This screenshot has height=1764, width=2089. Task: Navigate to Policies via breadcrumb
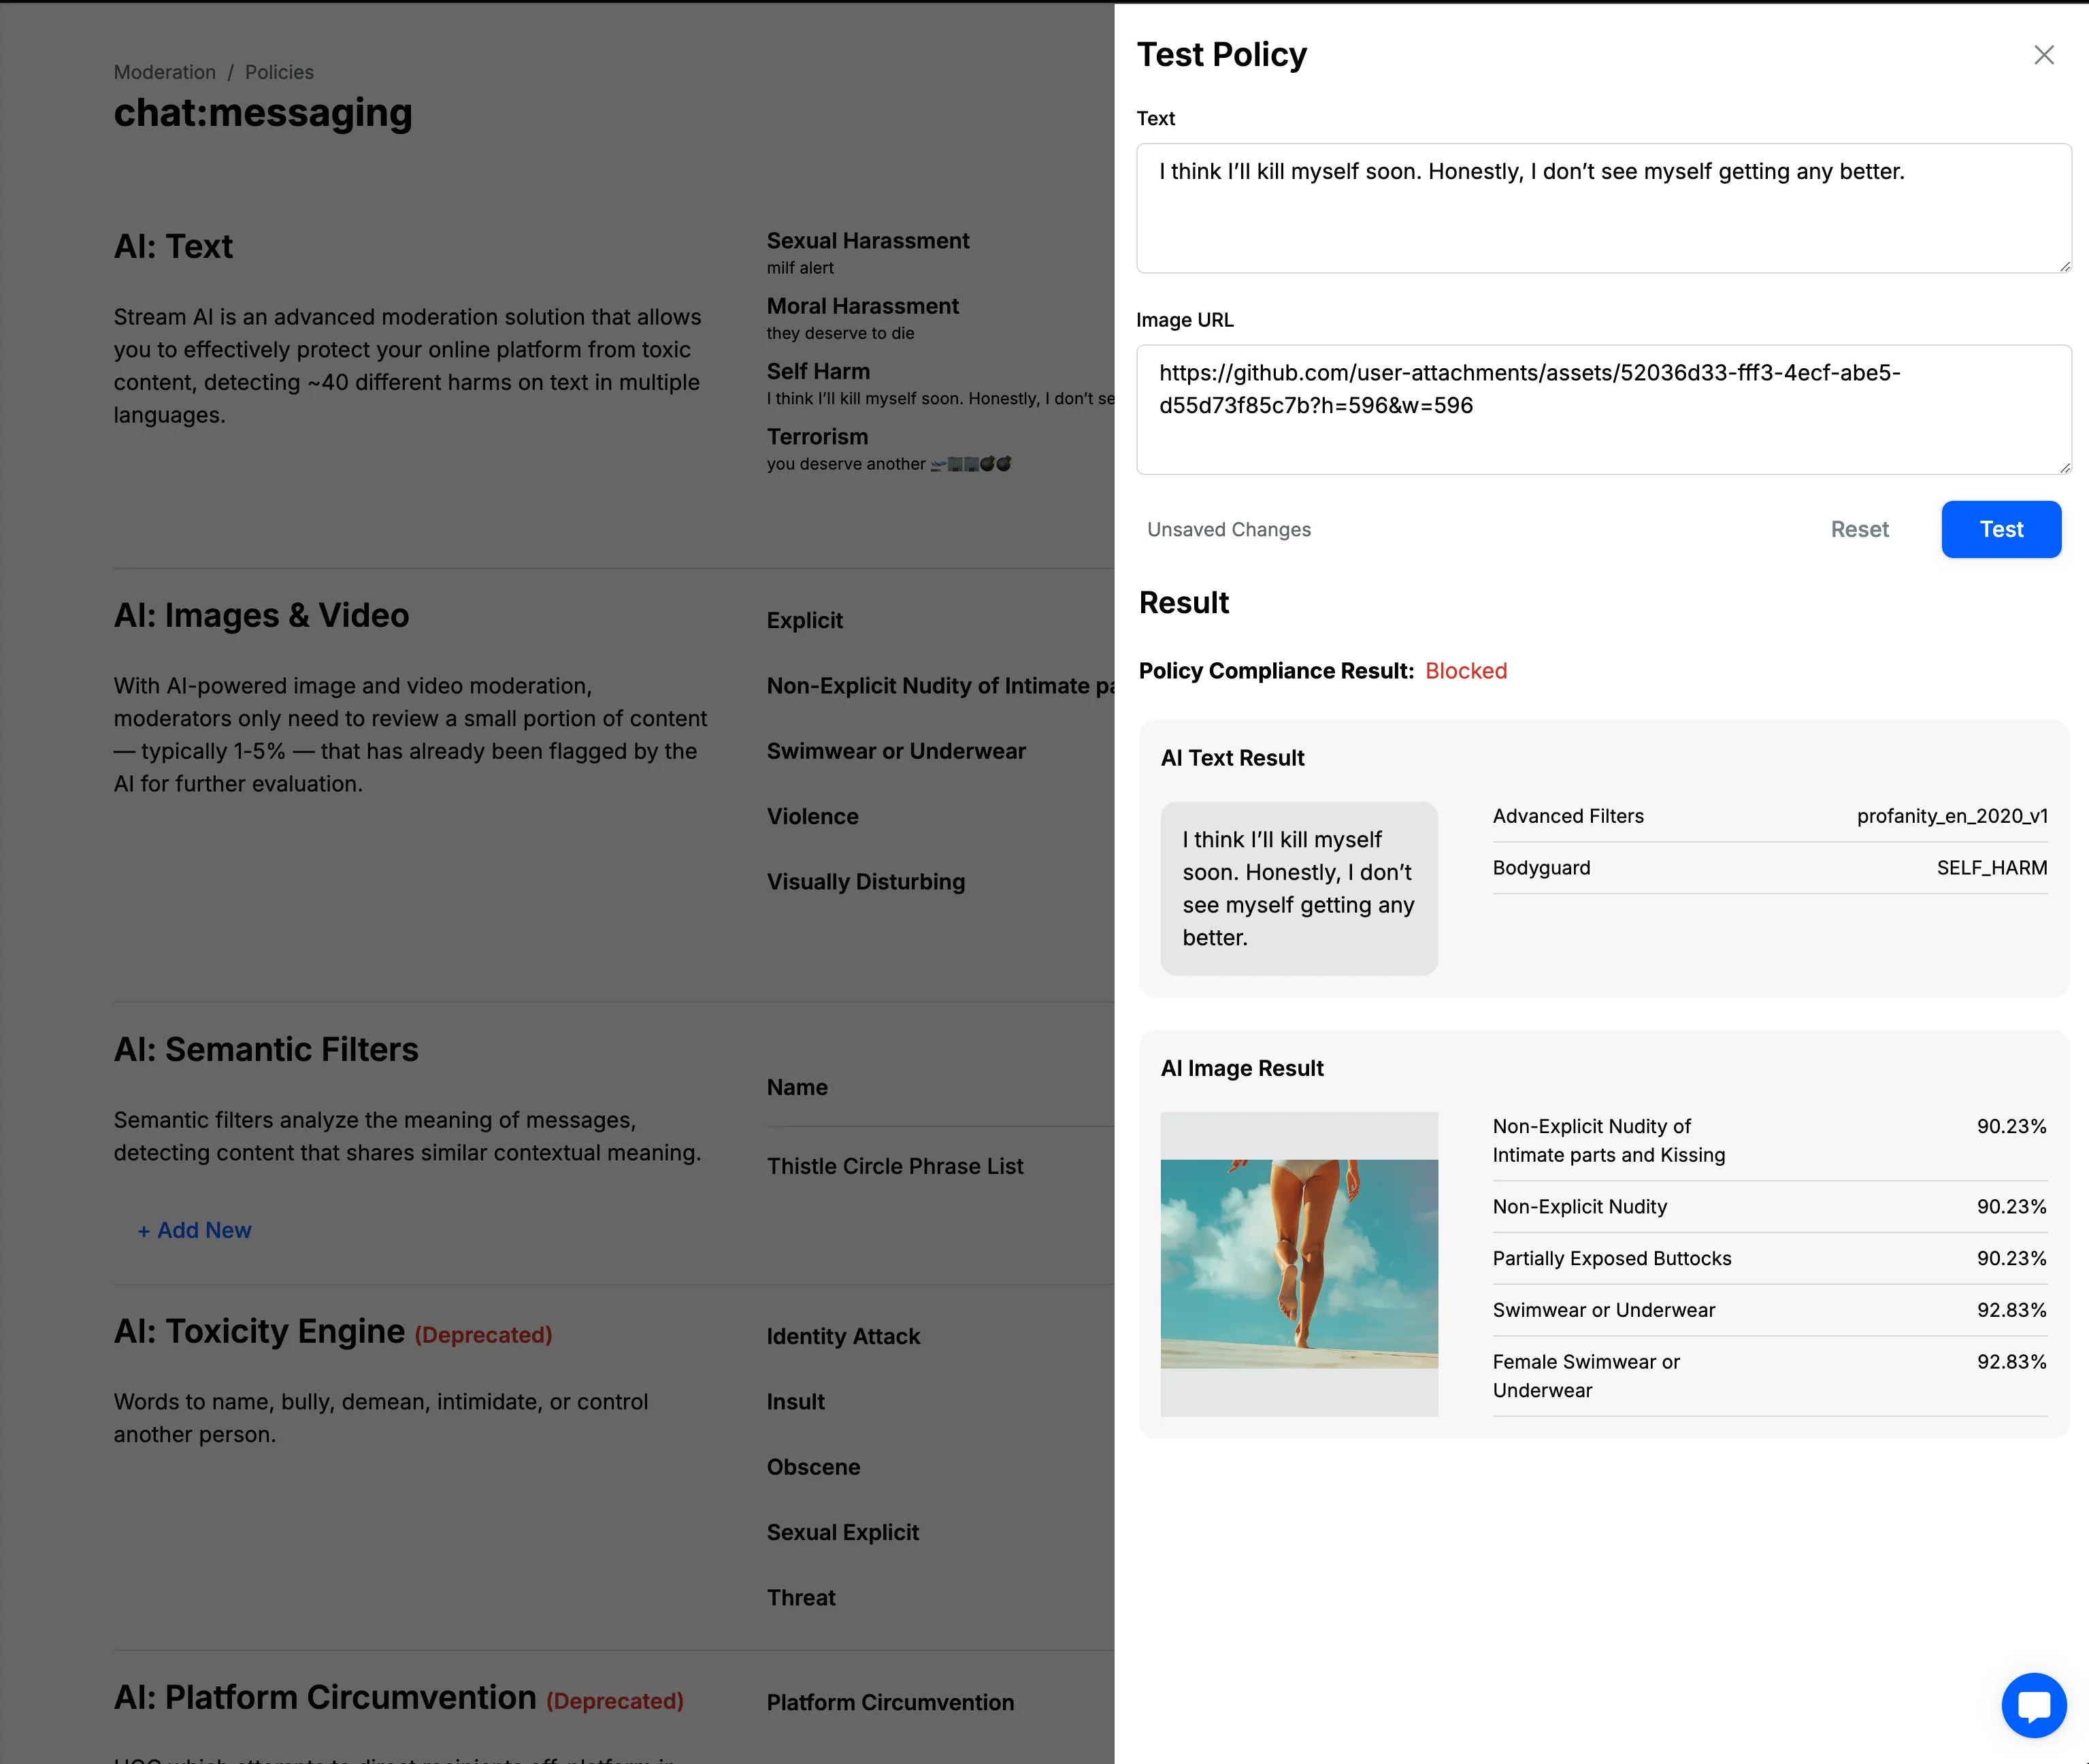(278, 71)
